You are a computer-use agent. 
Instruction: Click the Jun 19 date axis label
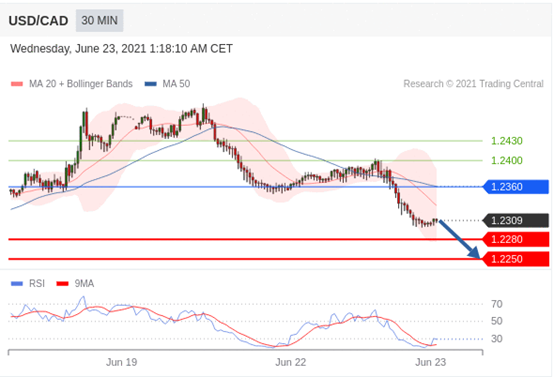pos(122,362)
